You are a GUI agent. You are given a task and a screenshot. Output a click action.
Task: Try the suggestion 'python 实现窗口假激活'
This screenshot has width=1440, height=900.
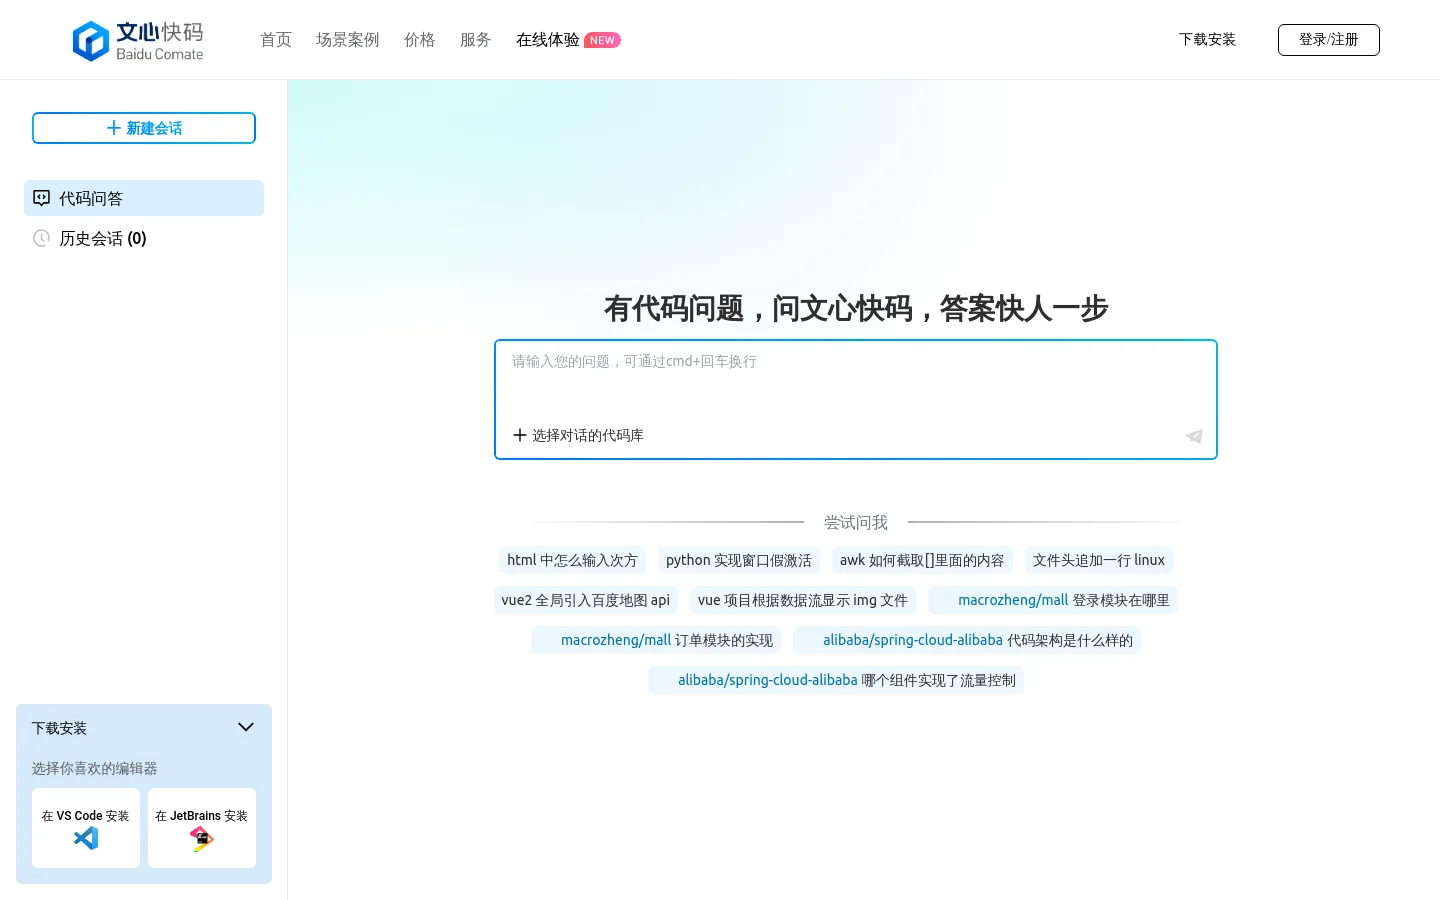coord(739,560)
